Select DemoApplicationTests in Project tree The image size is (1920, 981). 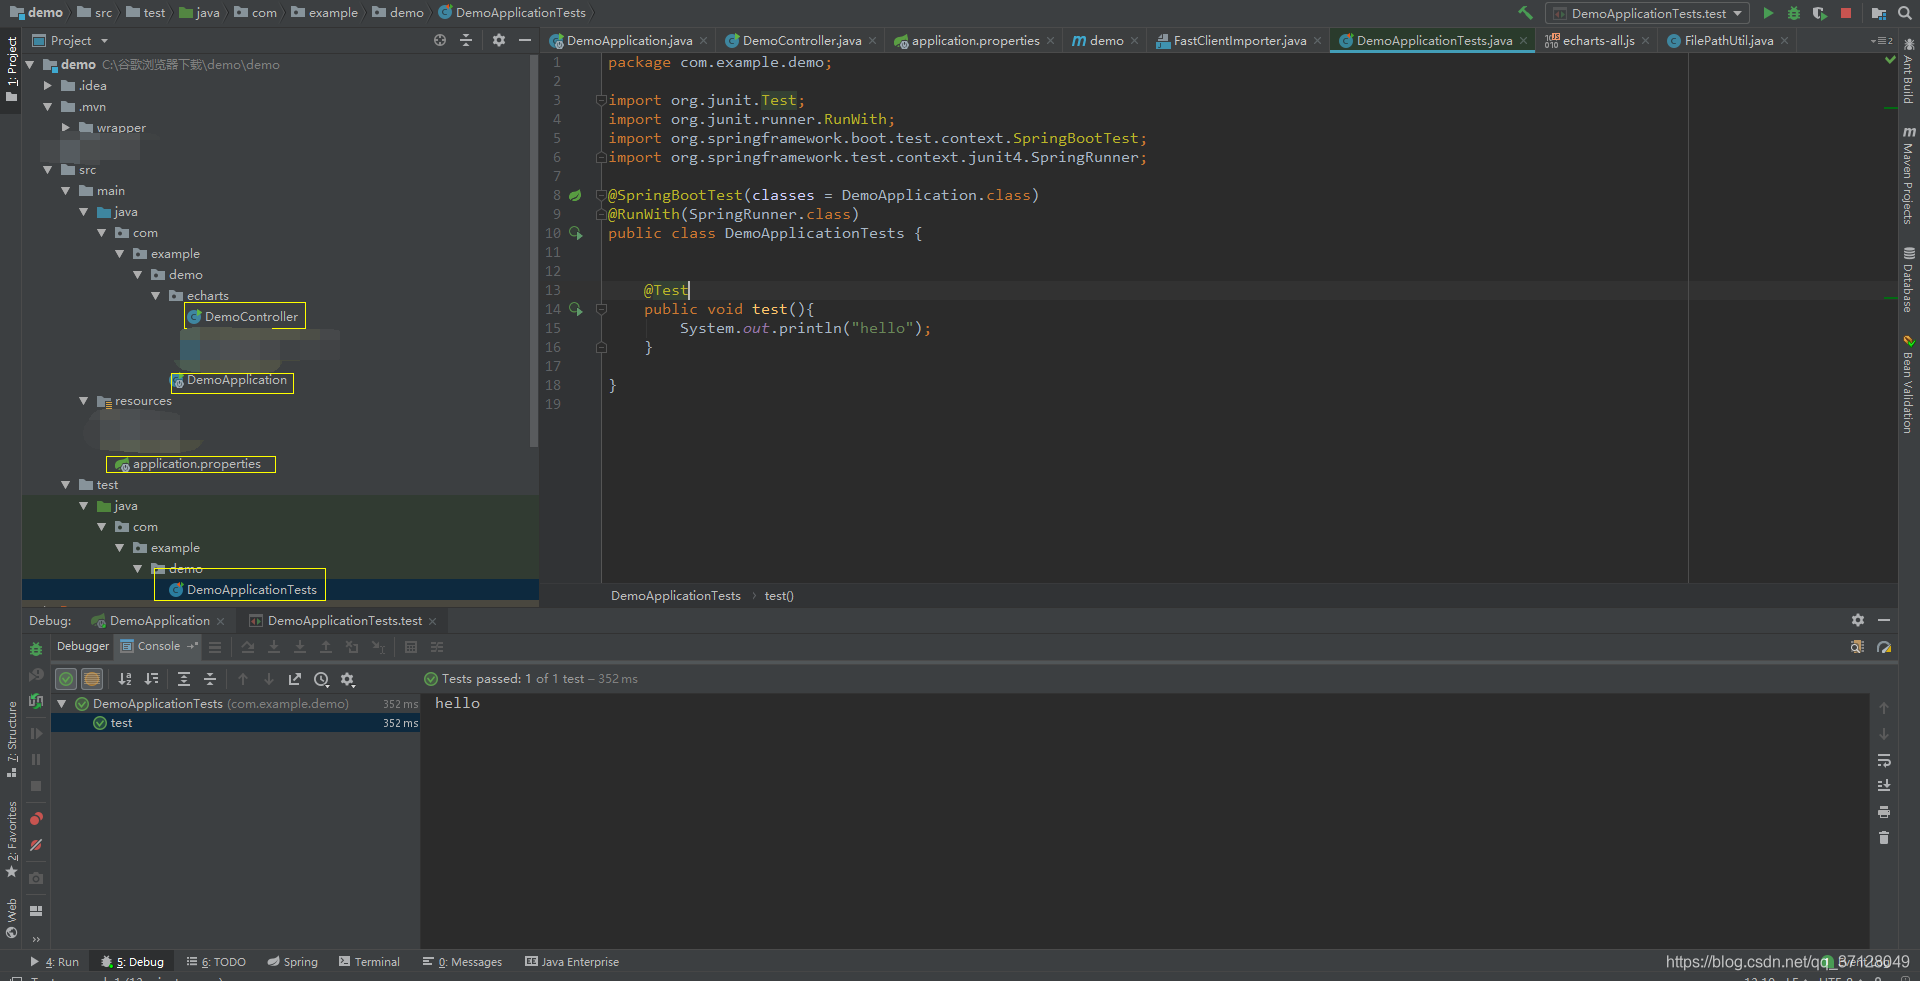click(x=251, y=590)
